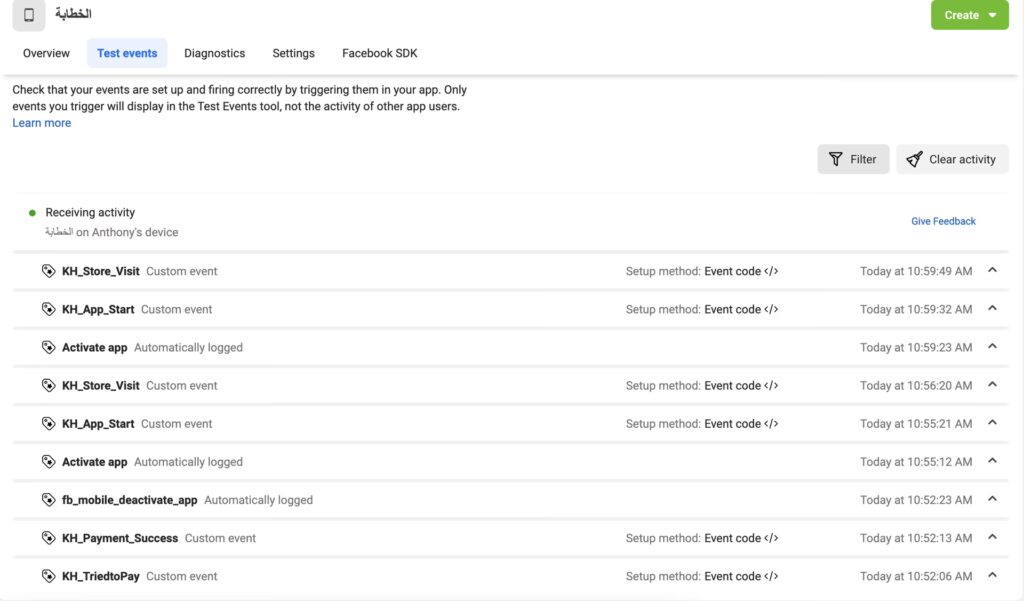This screenshot has width=1024, height=601.
Task: Collapse the 10:59:49 AM KH_Store_Visit event
Action: coord(992,270)
